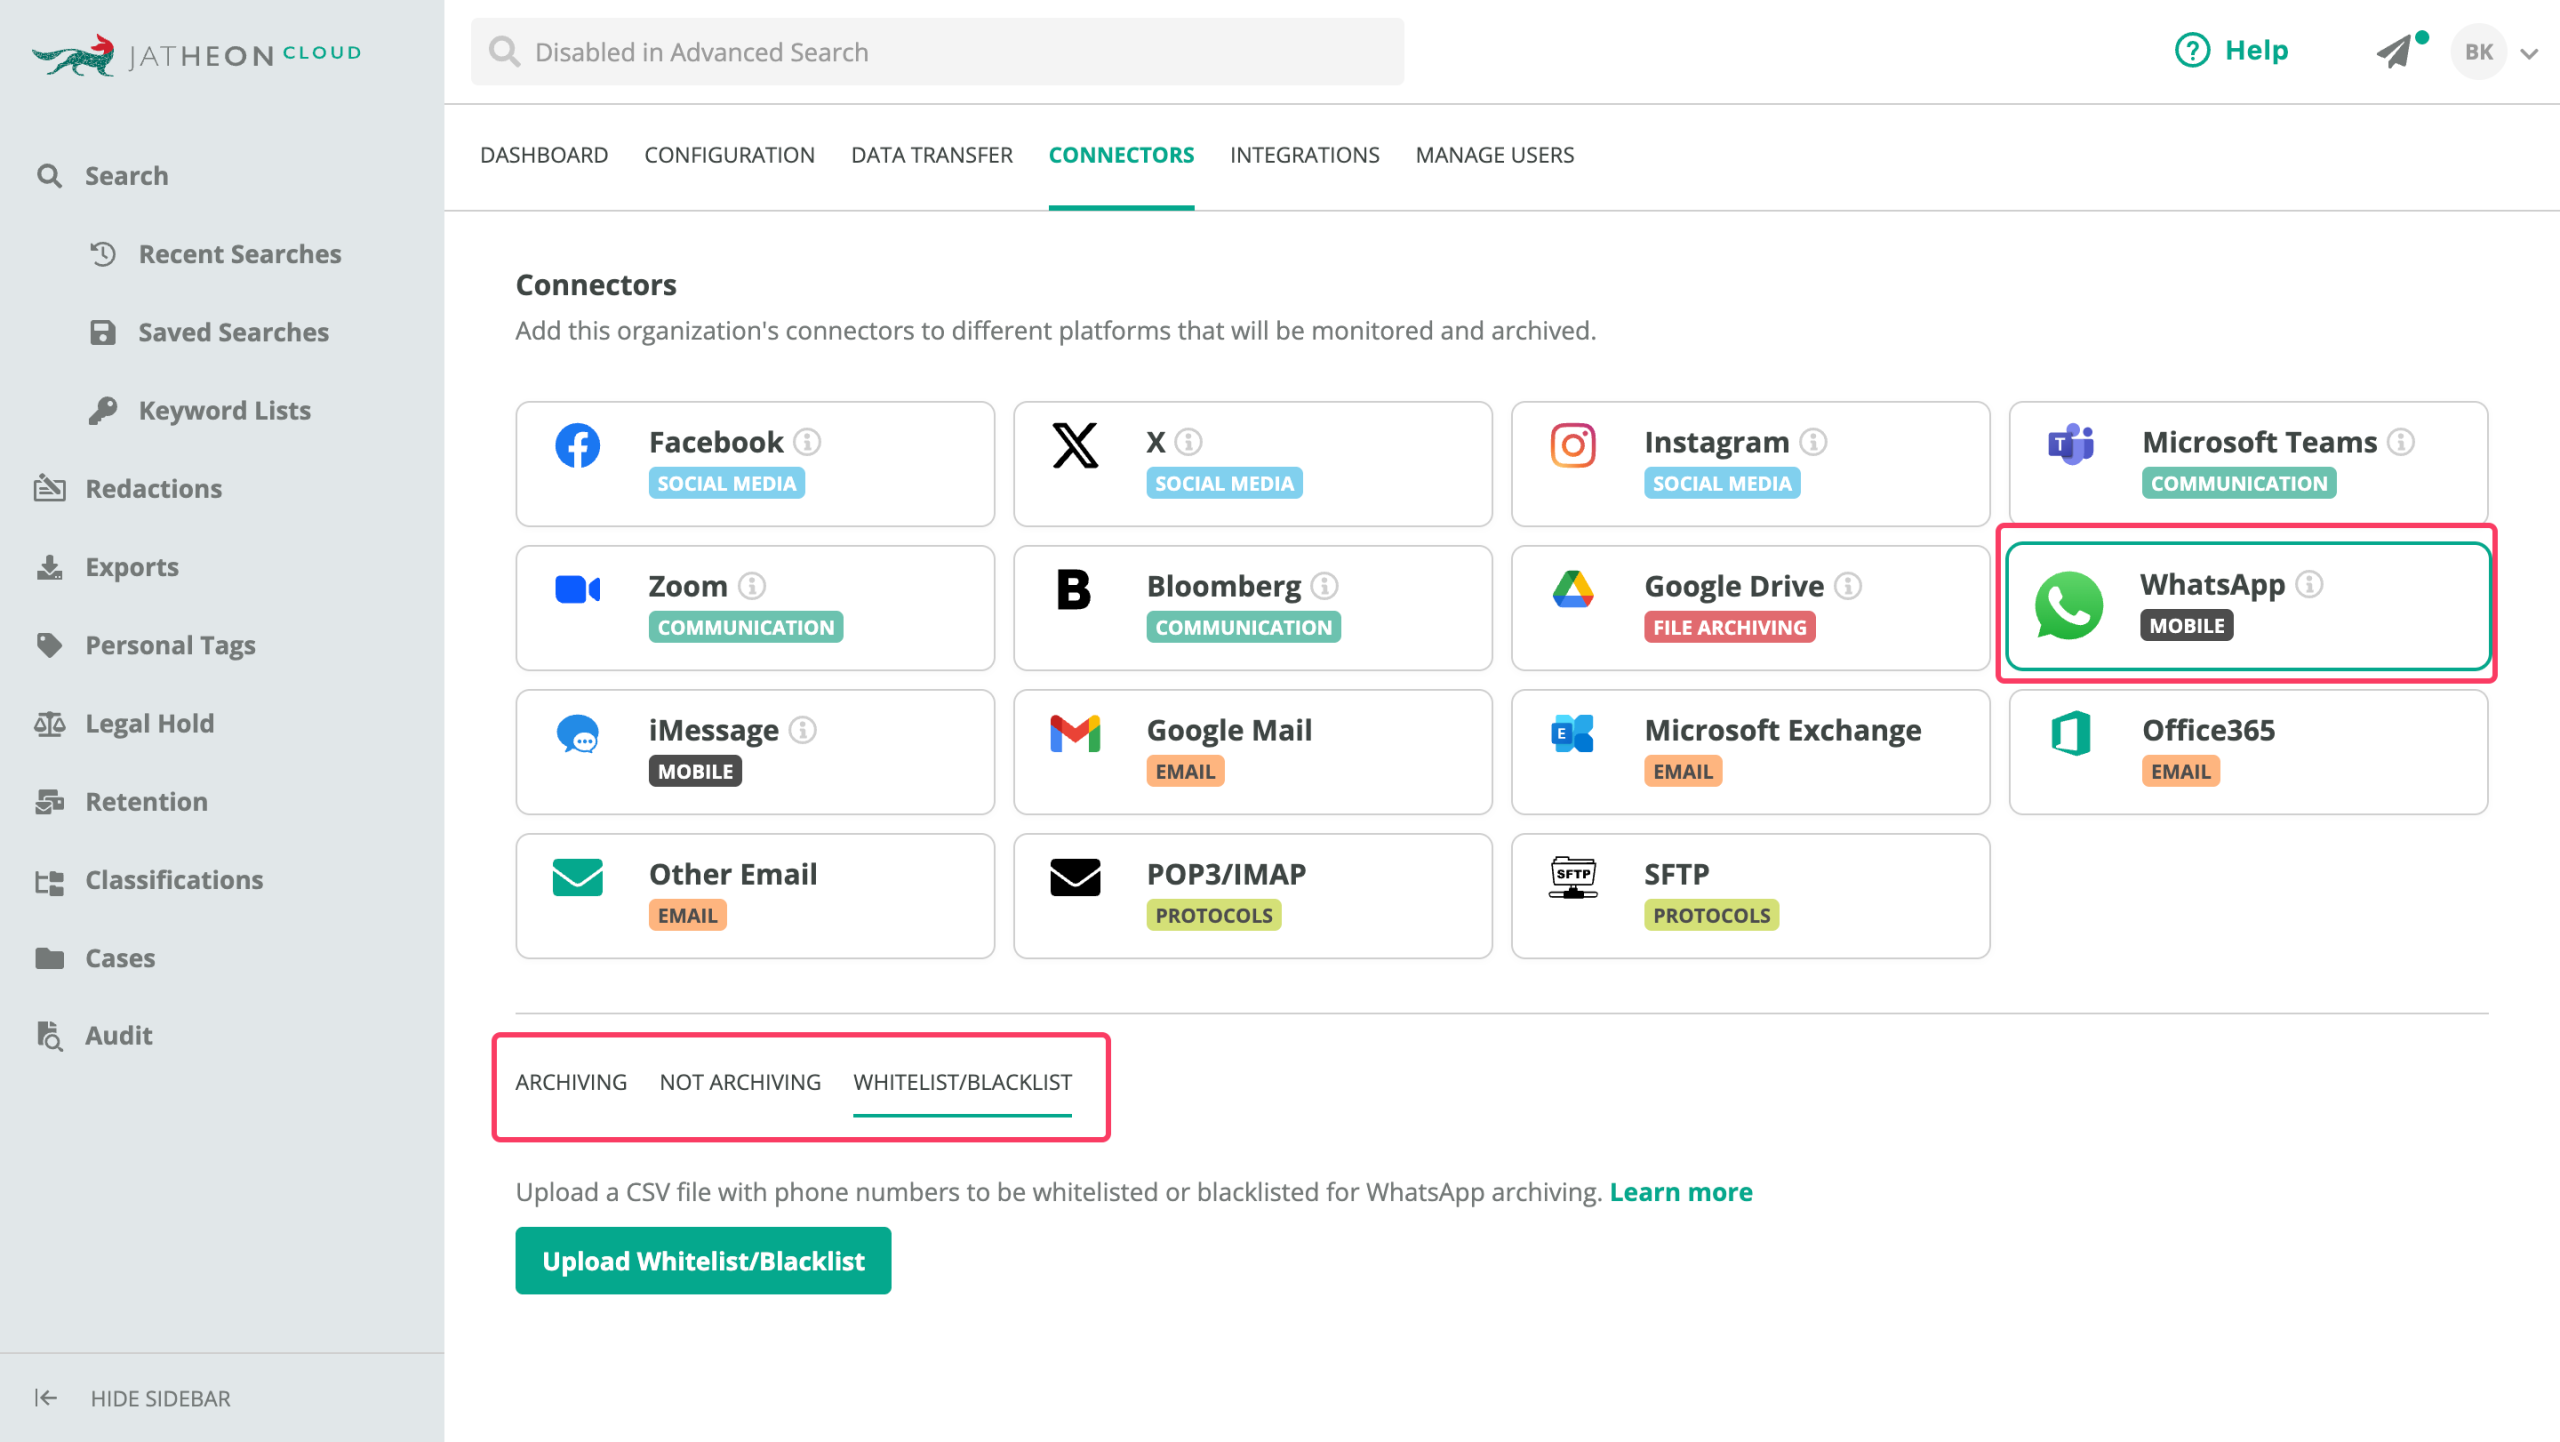The height and width of the screenshot is (1442, 2560).
Task: Click the Zoom camera icon
Action: coord(577,589)
